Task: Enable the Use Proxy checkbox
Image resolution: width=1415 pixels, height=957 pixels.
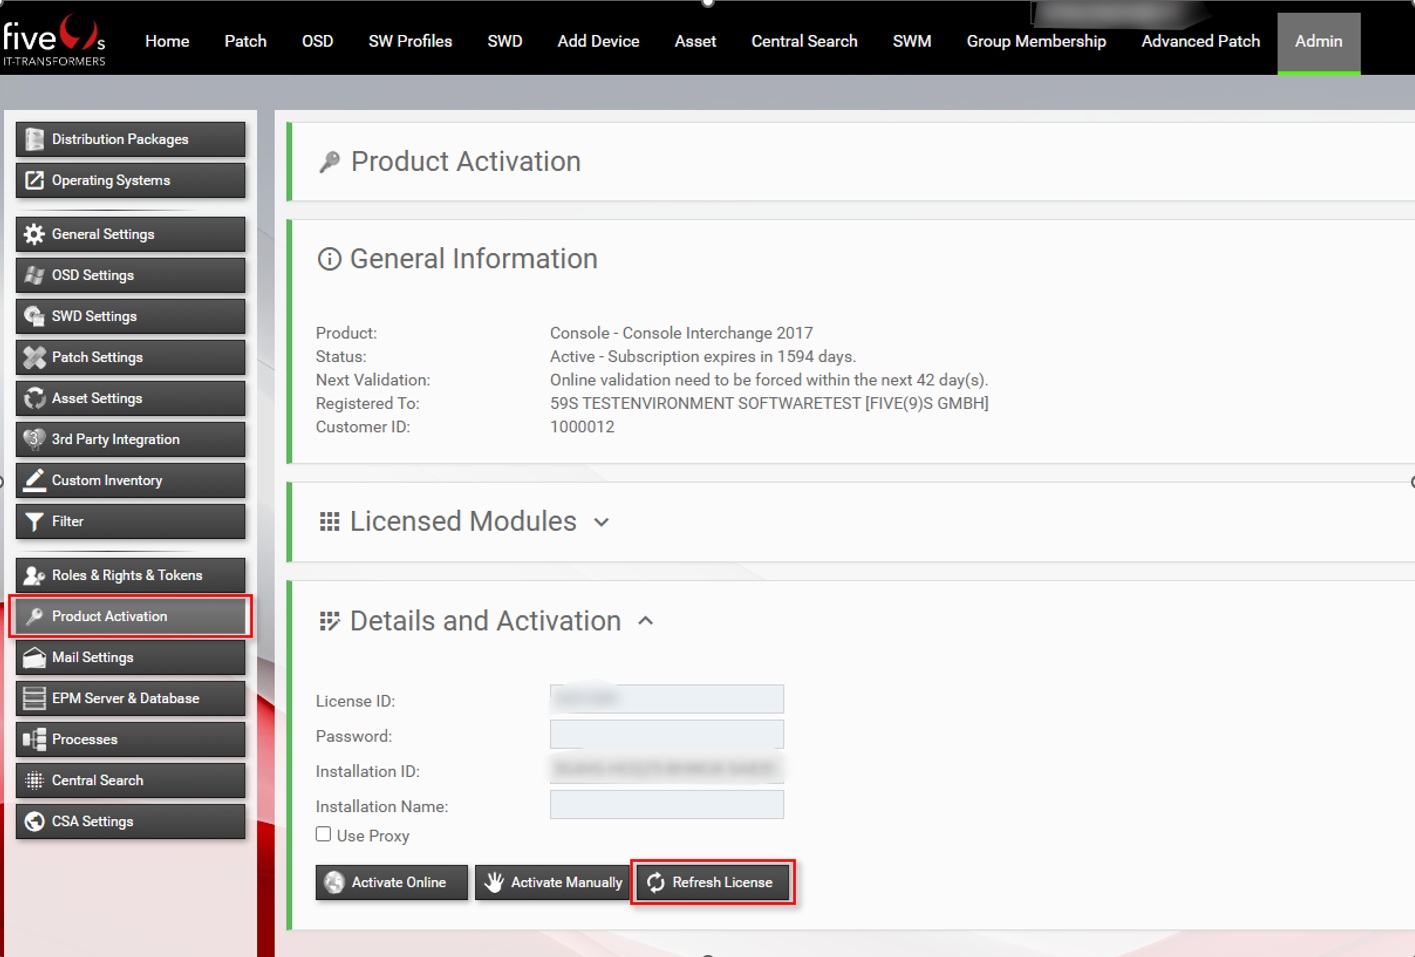Action: coord(323,834)
